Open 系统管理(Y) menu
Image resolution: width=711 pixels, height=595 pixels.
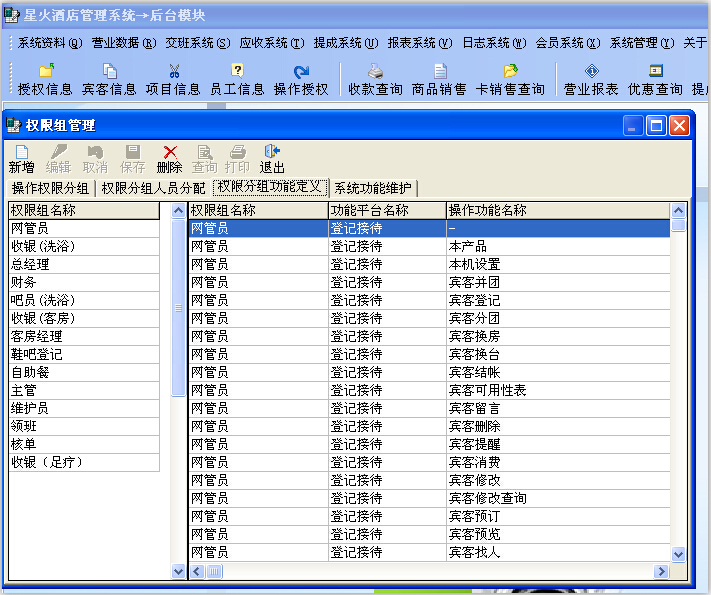(x=642, y=43)
